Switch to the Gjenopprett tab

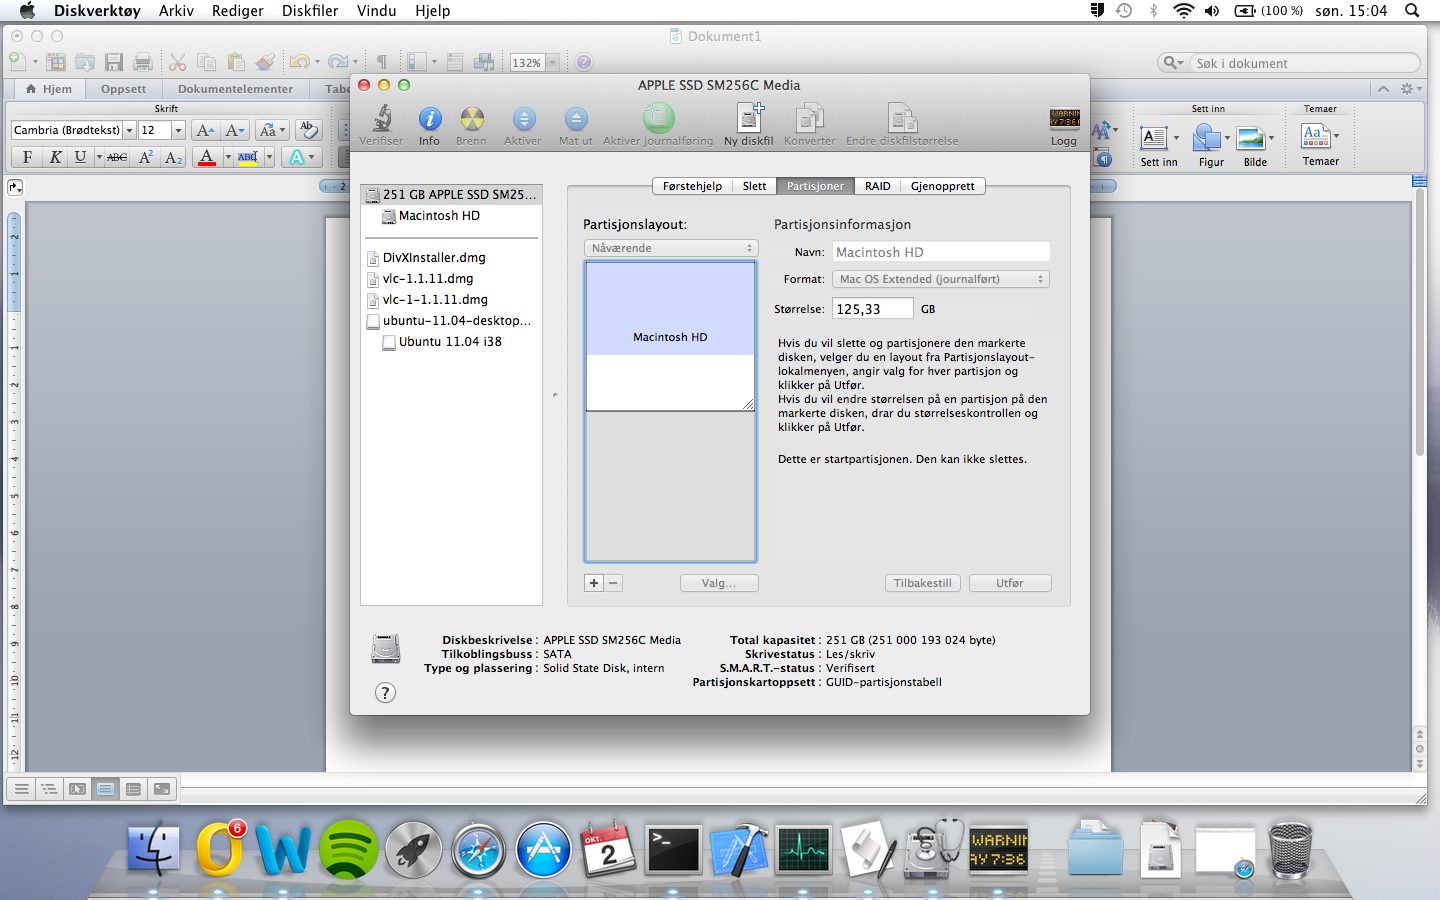943,186
